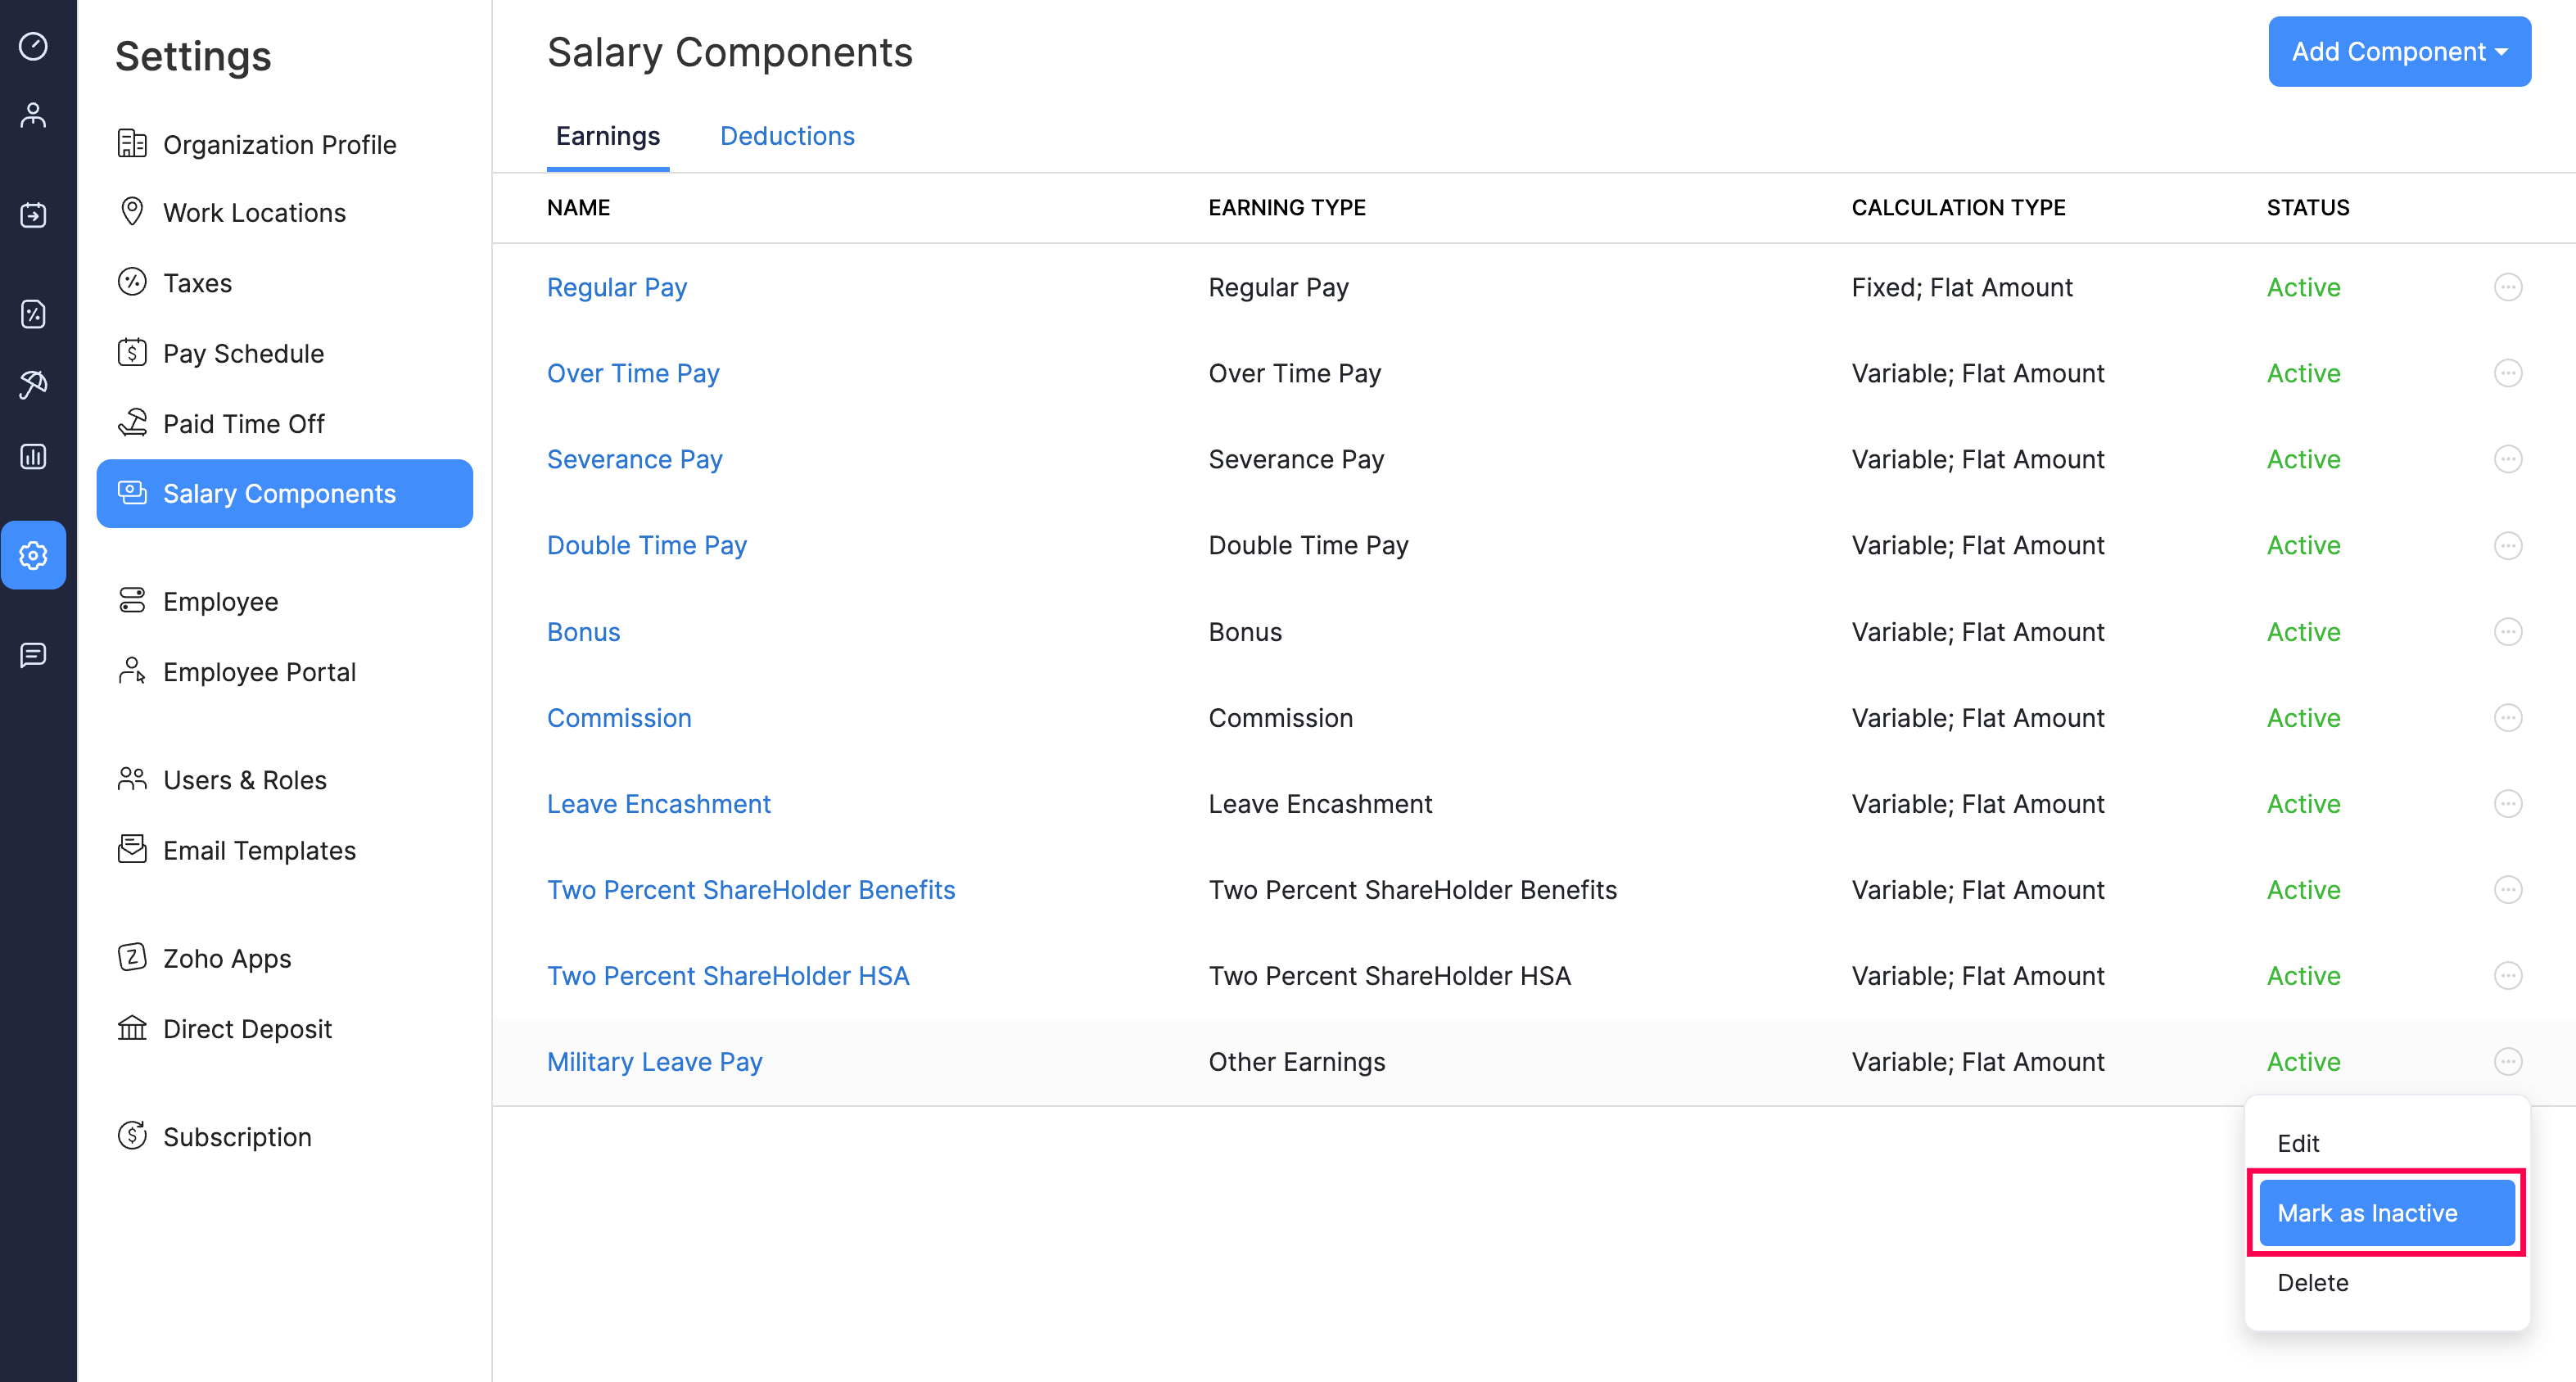Open the Leave Encashment component link
This screenshot has height=1382, width=2576.
658,804
